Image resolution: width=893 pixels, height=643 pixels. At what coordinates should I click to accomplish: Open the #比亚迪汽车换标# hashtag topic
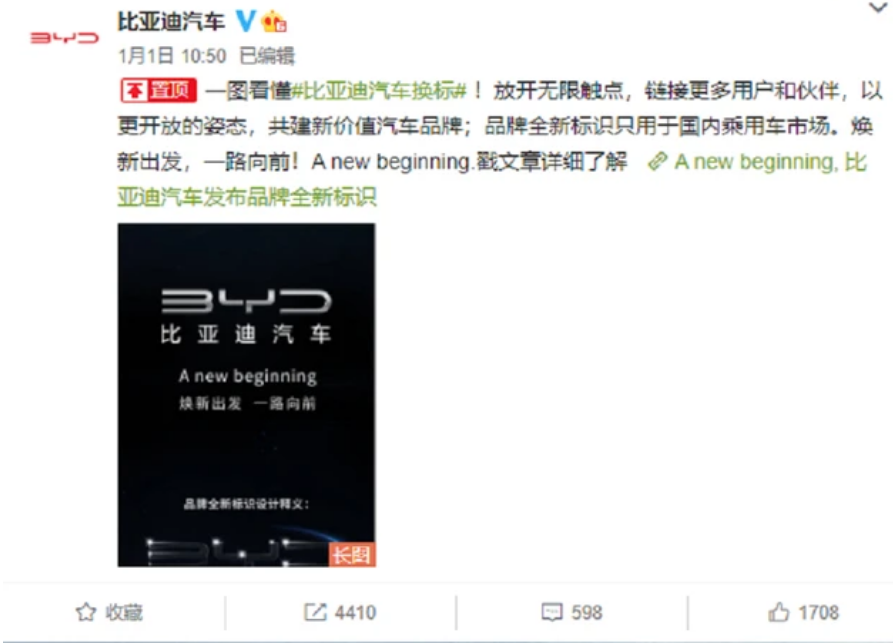(379, 91)
